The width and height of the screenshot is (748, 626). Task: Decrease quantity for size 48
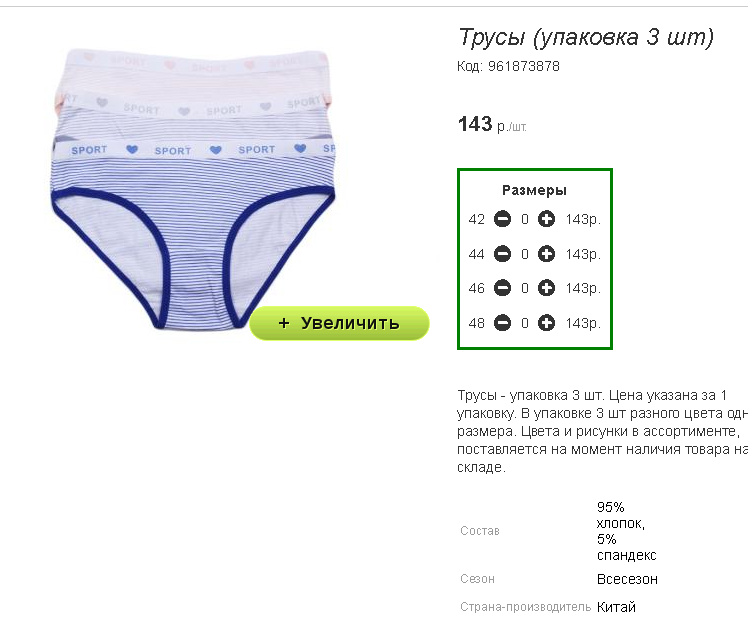click(x=502, y=323)
